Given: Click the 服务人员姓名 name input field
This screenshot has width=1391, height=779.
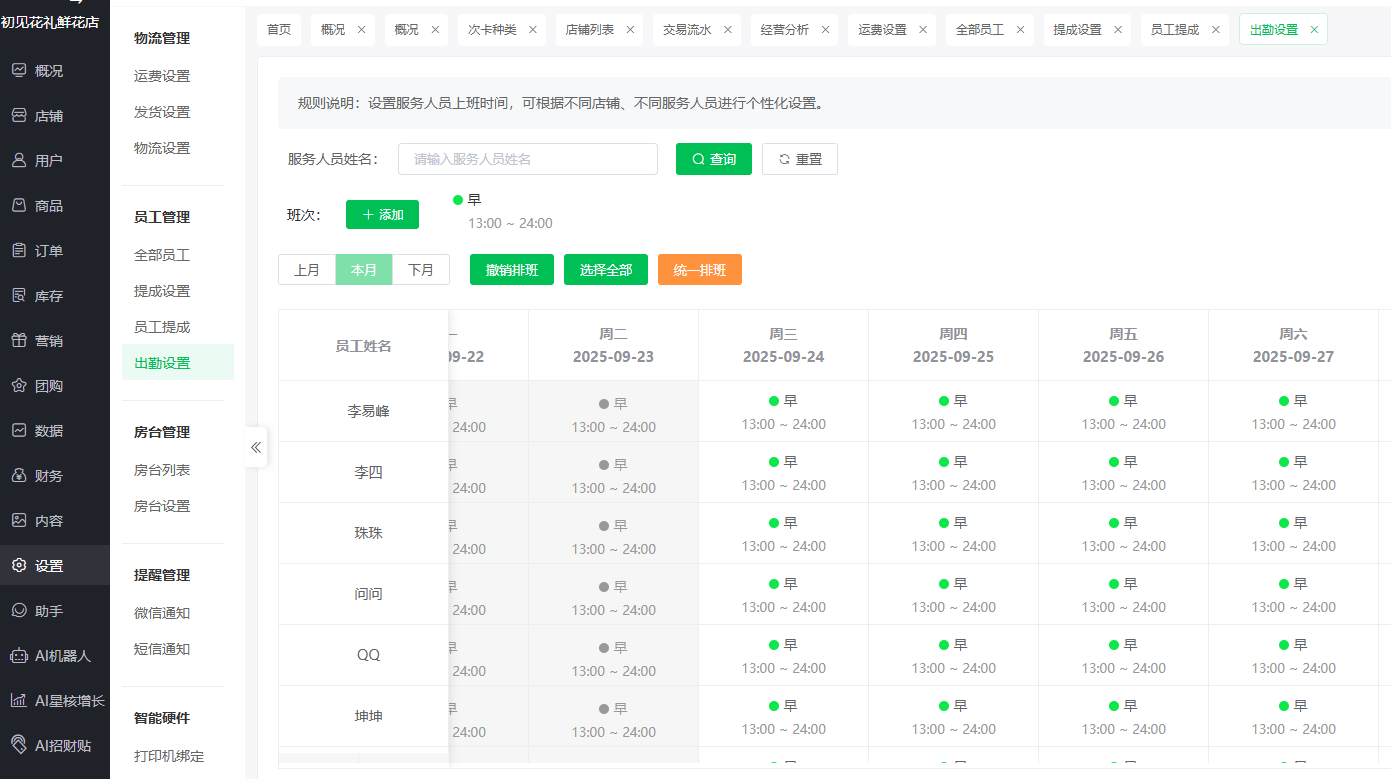Looking at the screenshot, I should tap(527, 159).
